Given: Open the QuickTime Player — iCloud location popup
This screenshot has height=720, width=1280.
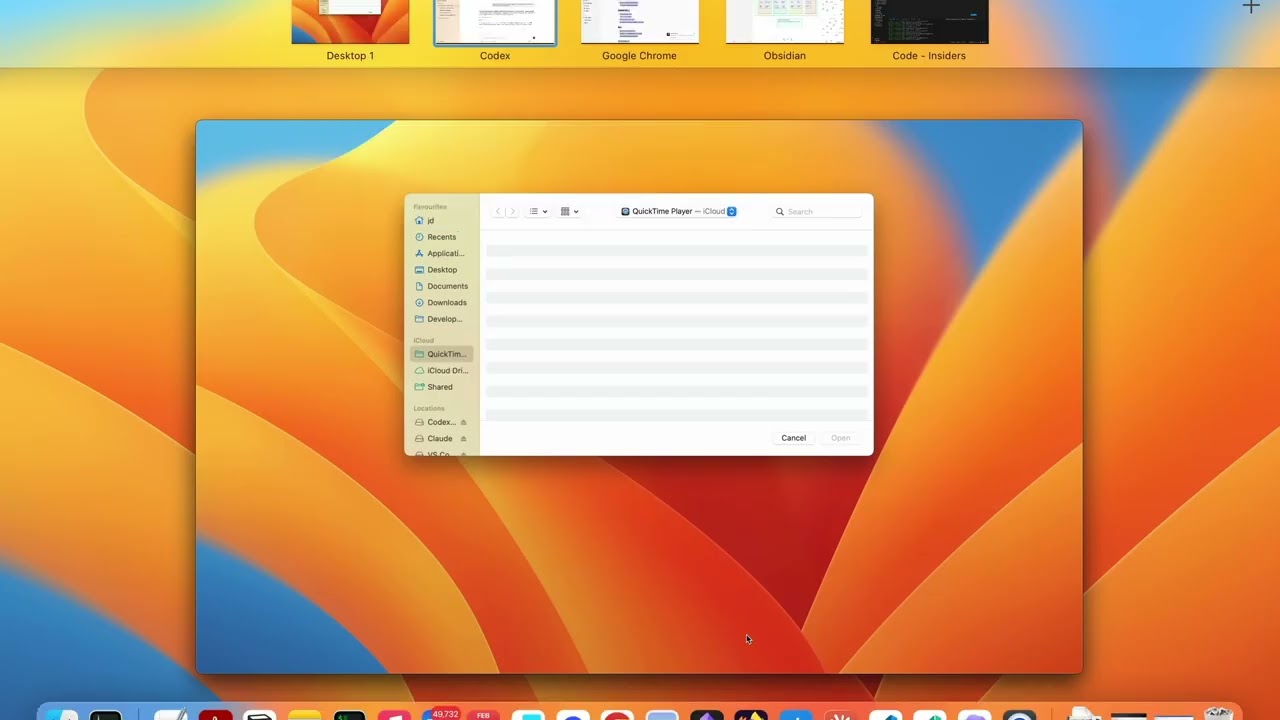Looking at the screenshot, I should coord(678,211).
